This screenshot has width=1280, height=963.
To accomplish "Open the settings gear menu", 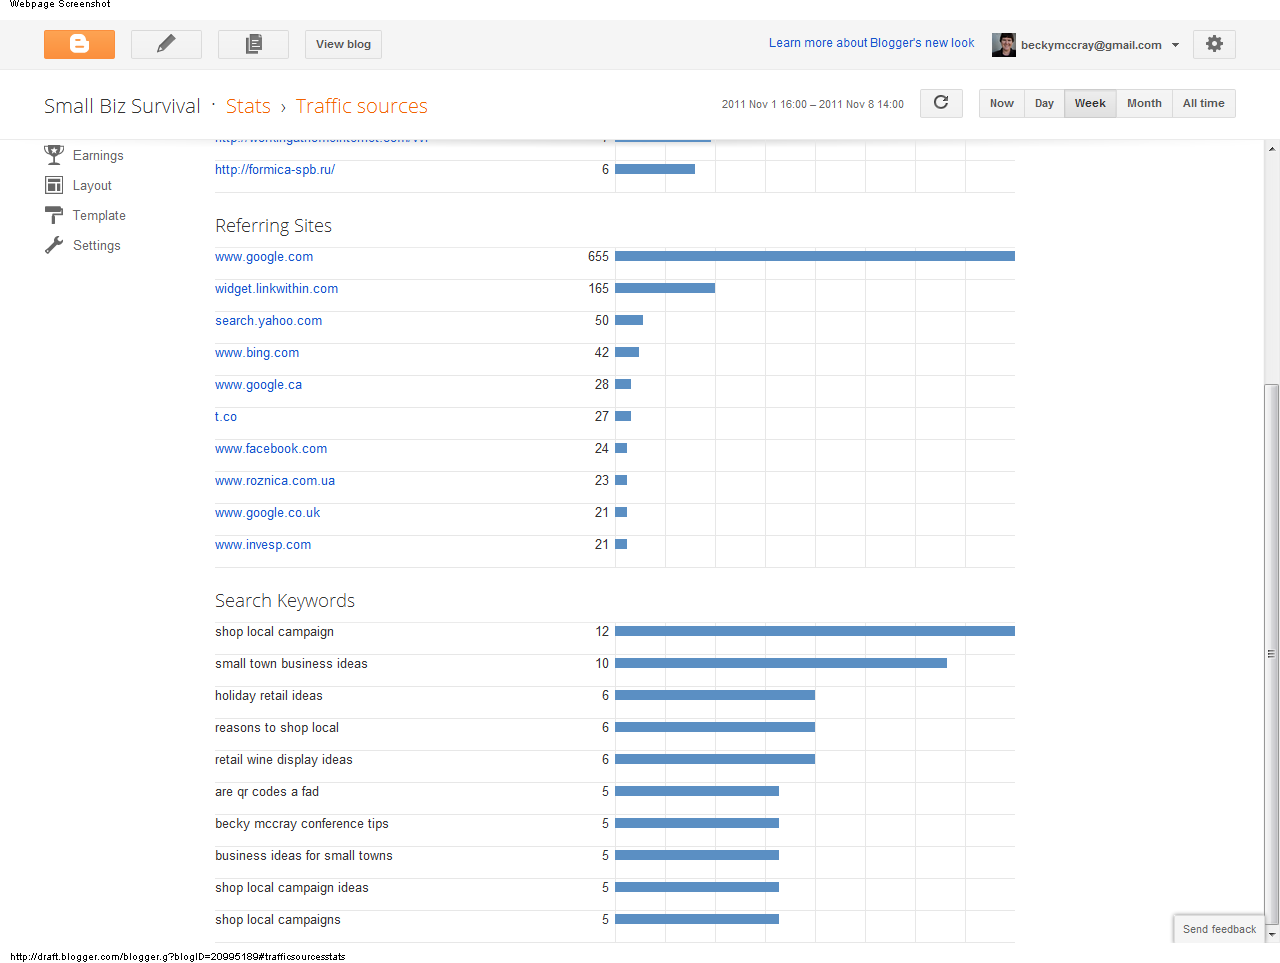I will 1214,44.
